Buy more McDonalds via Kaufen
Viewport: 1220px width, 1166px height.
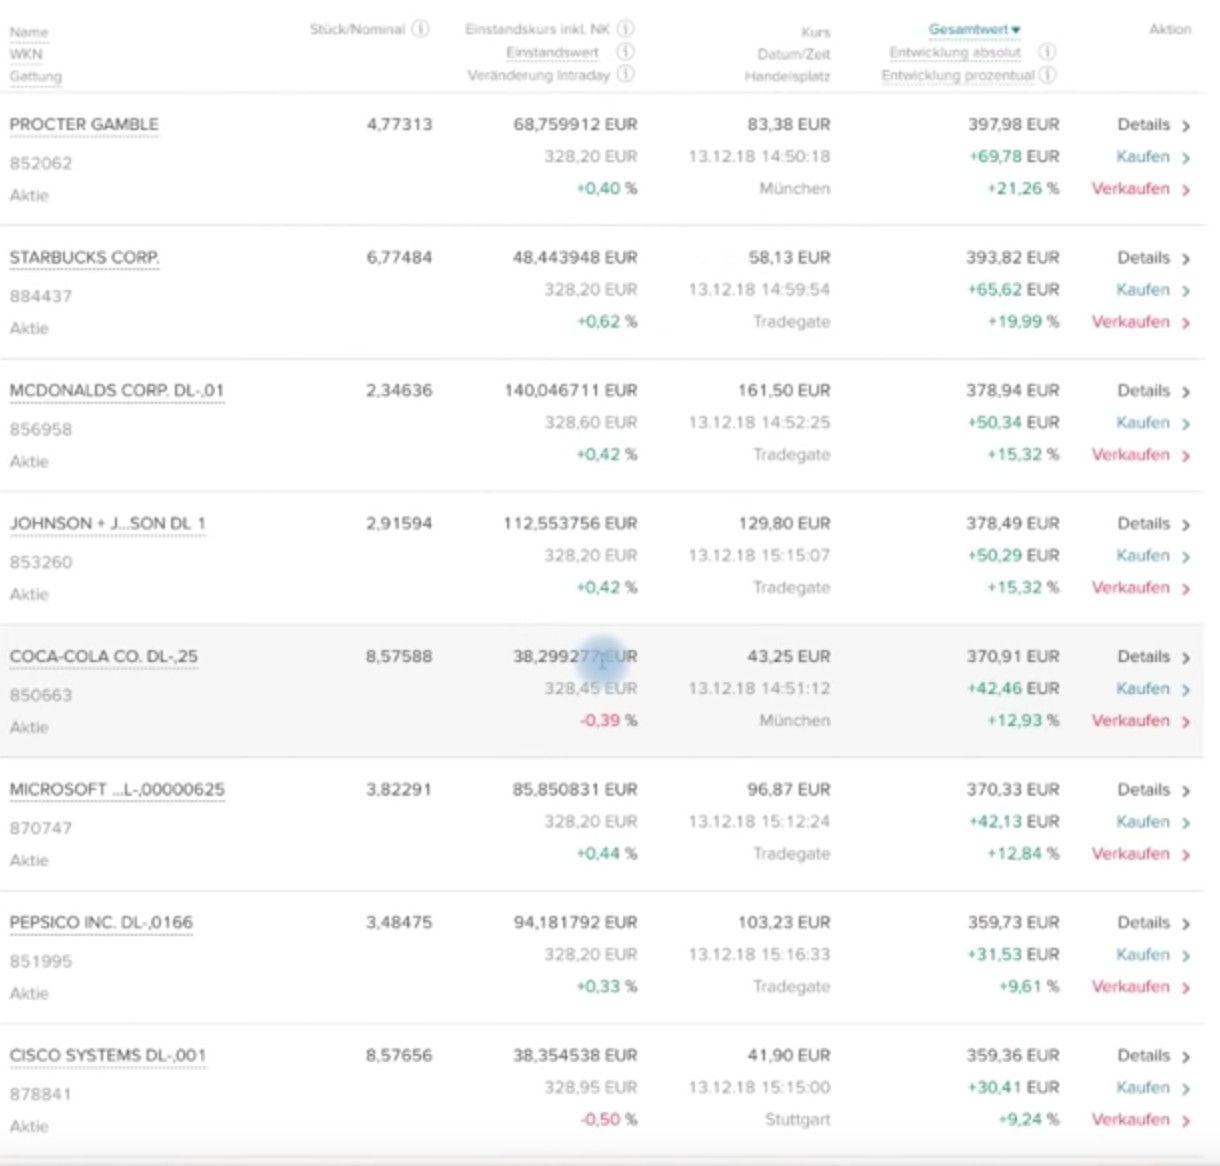pos(1142,422)
